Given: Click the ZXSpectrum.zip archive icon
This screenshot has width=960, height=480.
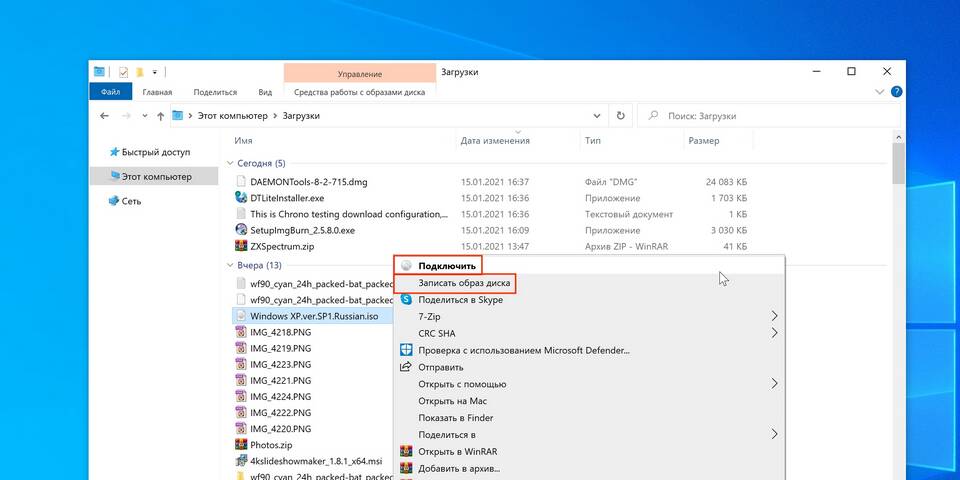Looking at the screenshot, I should pos(241,246).
